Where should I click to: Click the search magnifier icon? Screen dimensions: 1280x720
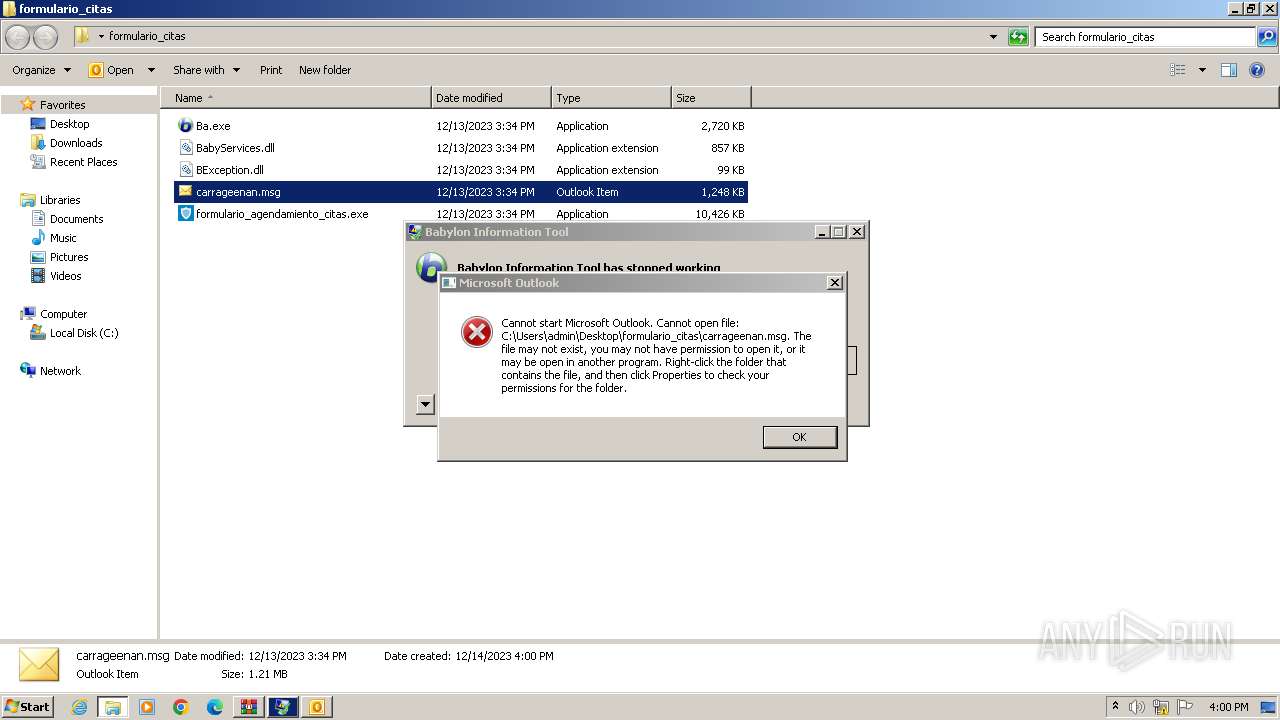[x=1266, y=37]
